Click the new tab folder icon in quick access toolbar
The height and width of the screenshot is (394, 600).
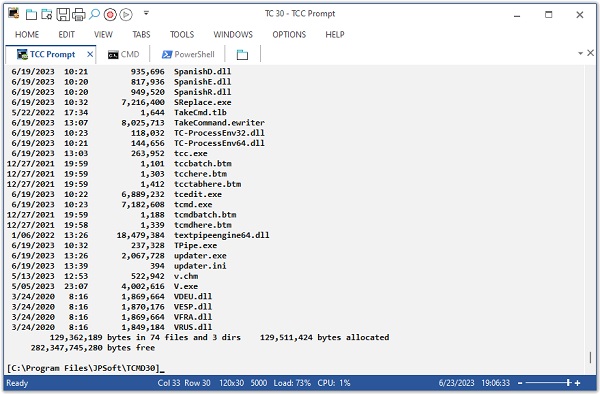(x=31, y=15)
